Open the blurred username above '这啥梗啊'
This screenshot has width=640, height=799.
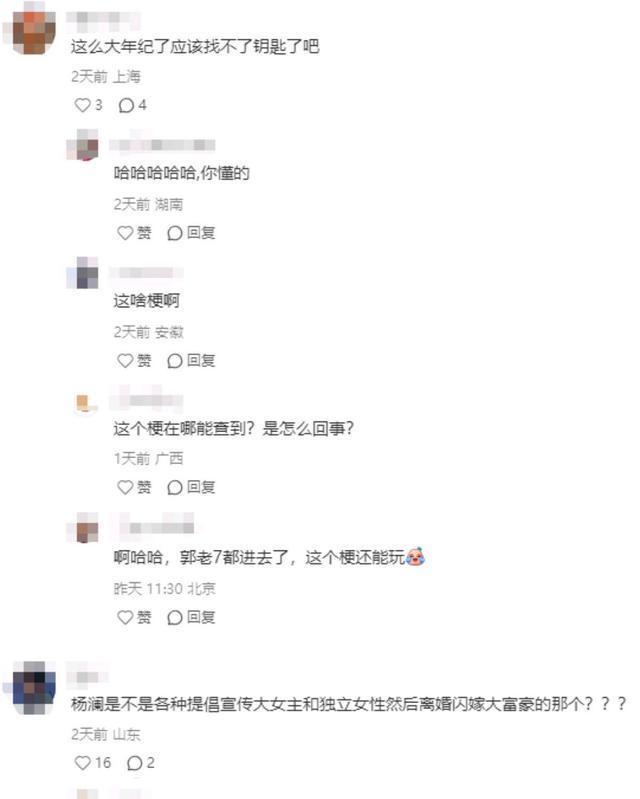pyautogui.click(x=146, y=273)
